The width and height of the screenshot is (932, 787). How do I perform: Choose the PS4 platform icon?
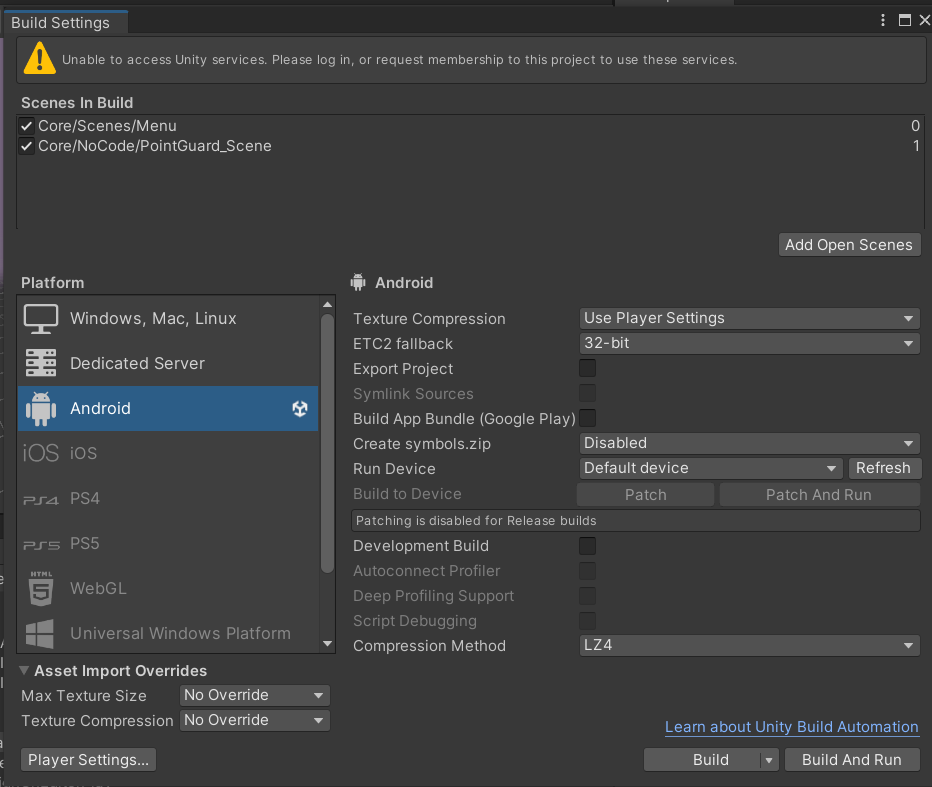pyautogui.click(x=41, y=499)
